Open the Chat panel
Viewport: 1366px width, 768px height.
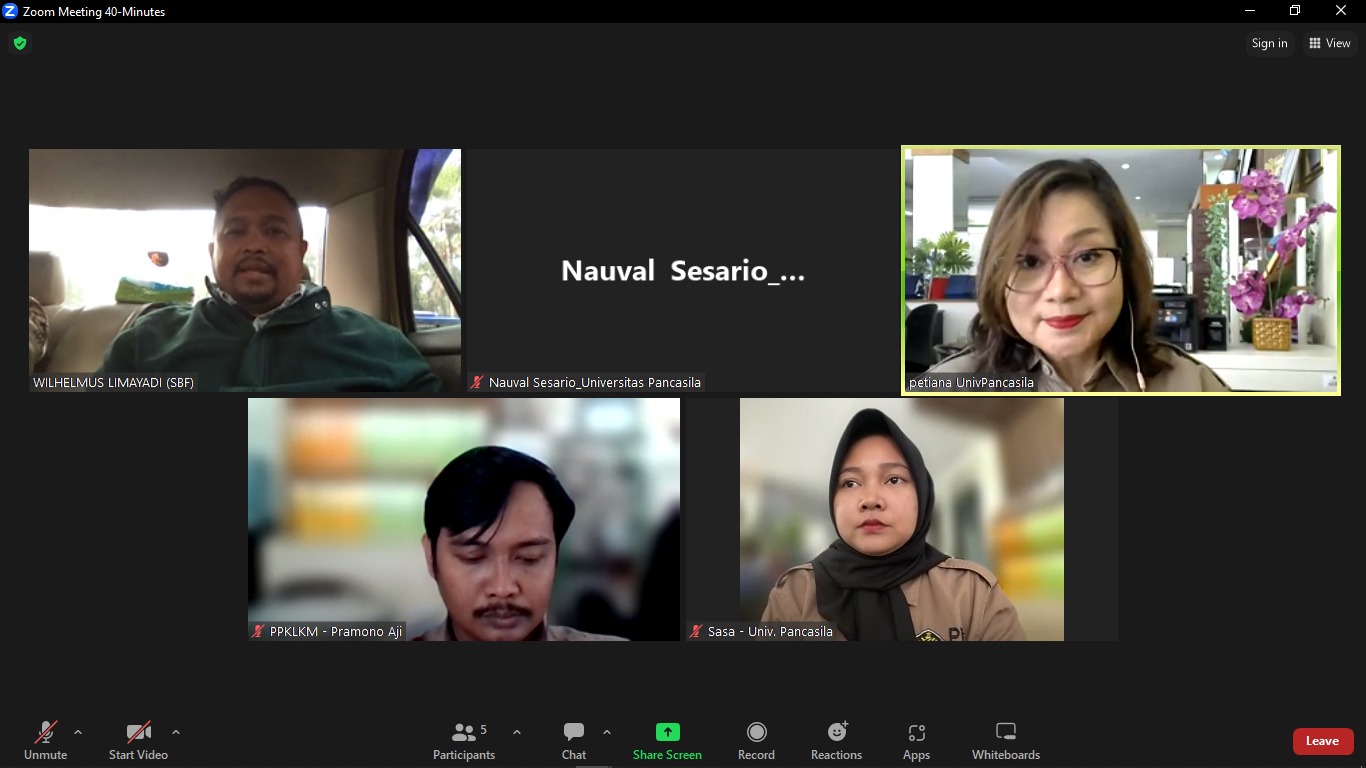coord(574,741)
